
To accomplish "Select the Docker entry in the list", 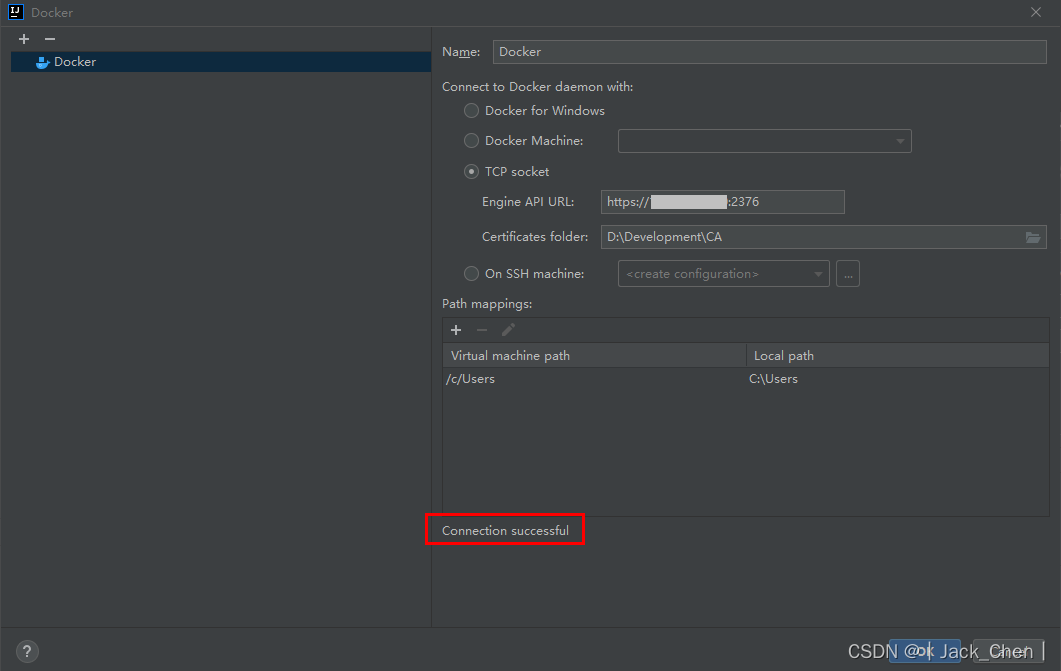I will coord(221,62).
